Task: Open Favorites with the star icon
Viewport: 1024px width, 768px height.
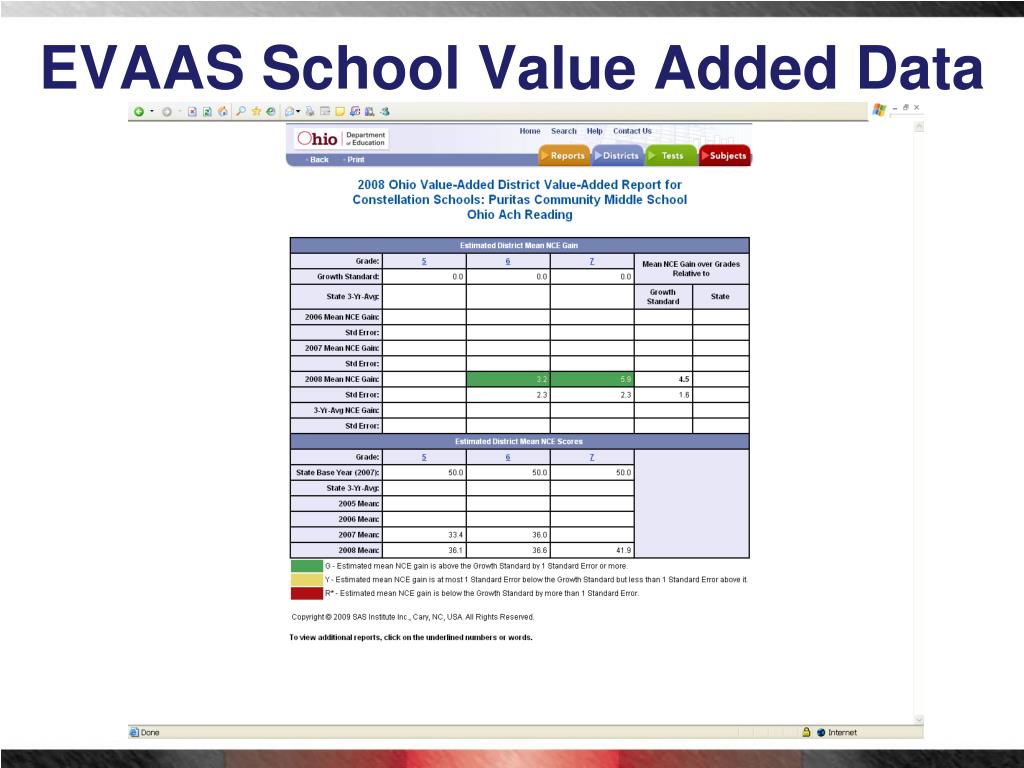Action: 256,112
